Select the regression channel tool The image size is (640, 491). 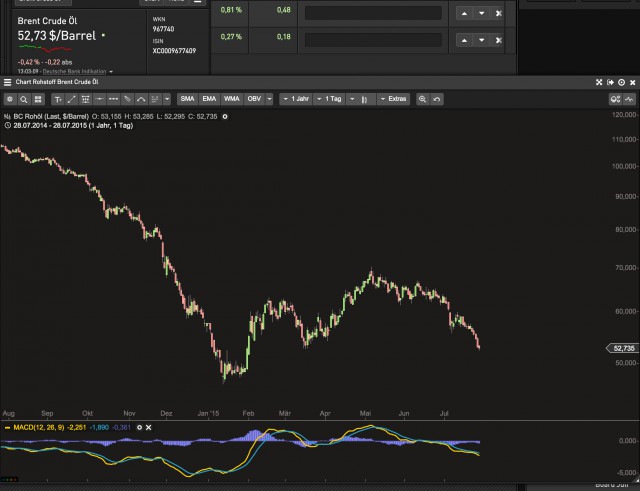[155, 99]
